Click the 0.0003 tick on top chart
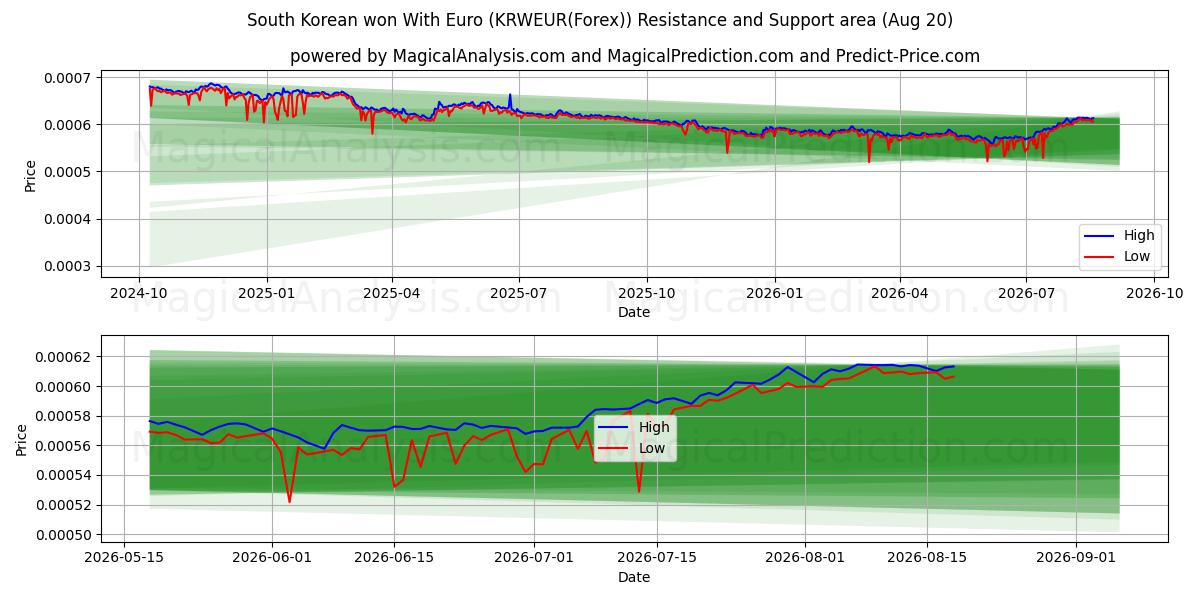The height and width of the screenshot is (600, 1200). point(68,266)
